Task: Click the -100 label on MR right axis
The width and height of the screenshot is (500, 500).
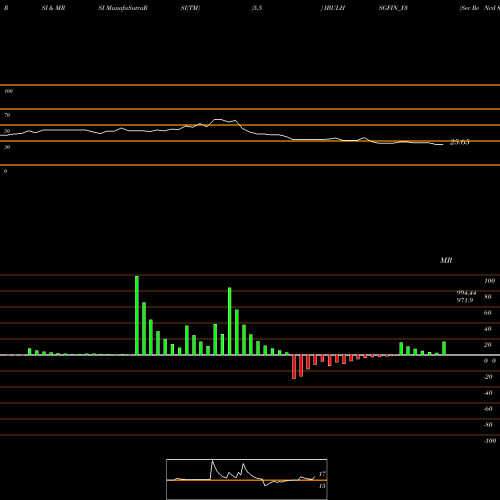Action: (x=490, y=441)
